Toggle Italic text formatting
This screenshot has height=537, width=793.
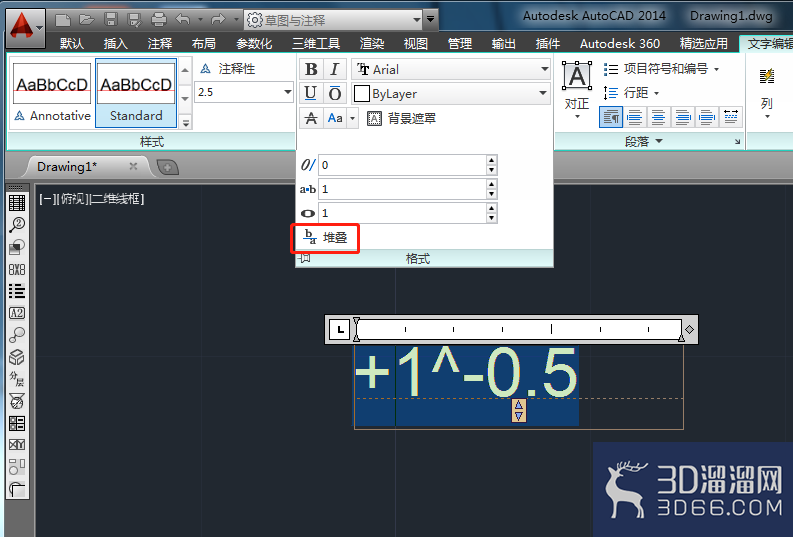click(x=334, y=69)
